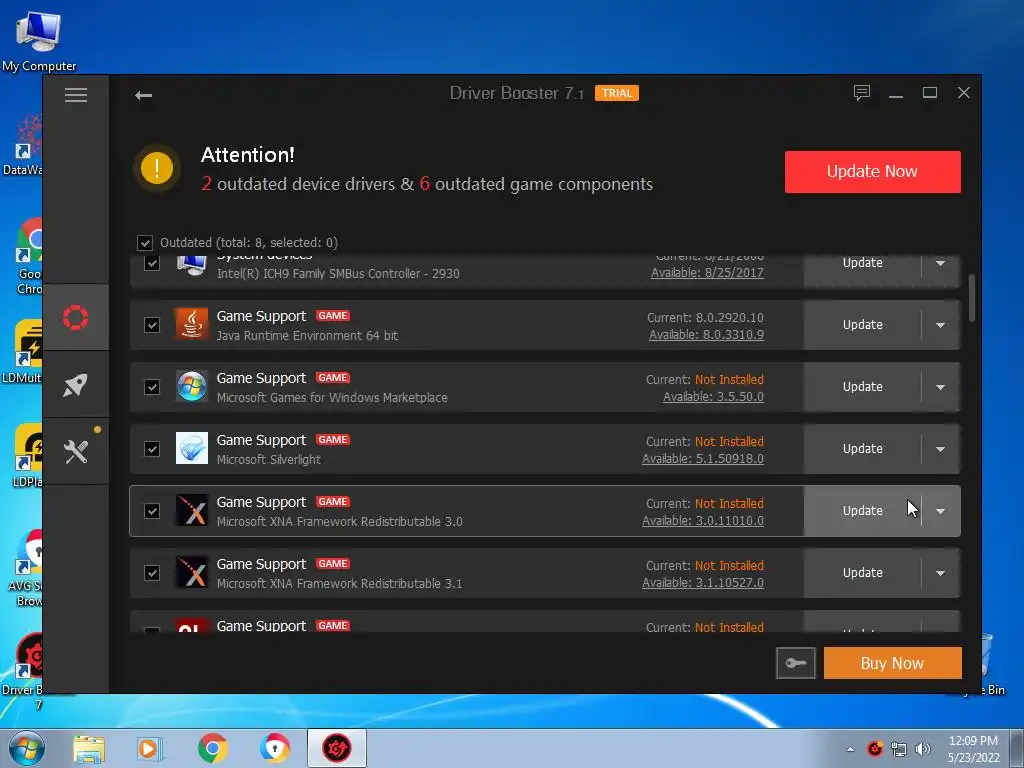Open the volume icon in system tray
Viewport: 1024px width, 768px height.
point(922,749)
